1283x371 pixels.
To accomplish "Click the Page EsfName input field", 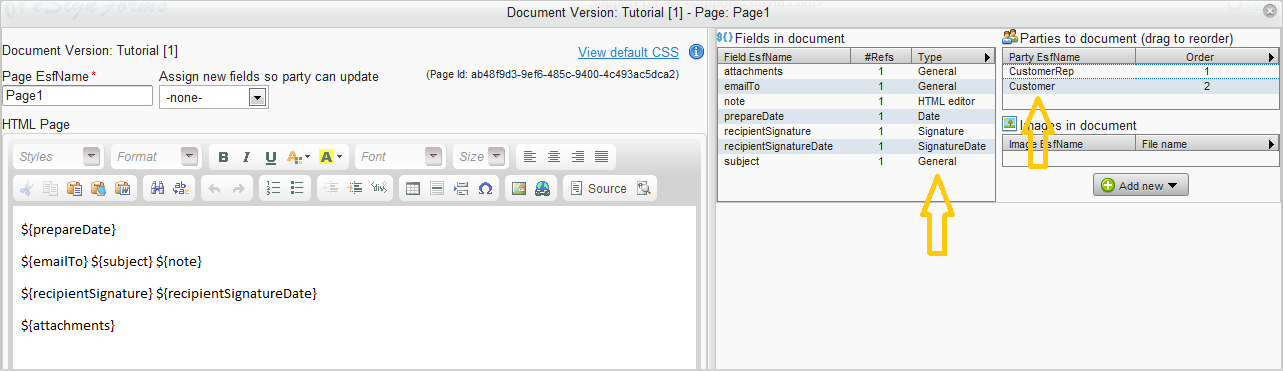I will [77, 96].
